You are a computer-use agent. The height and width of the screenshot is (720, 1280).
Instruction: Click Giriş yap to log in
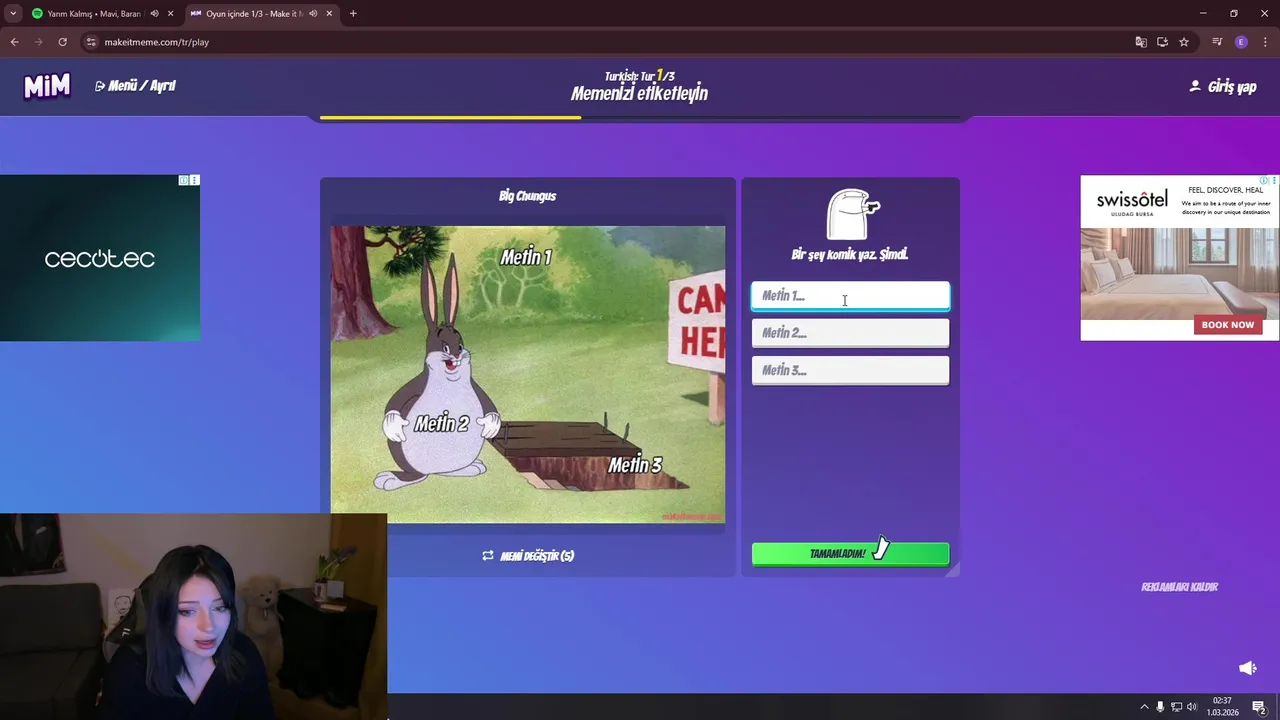1222,87
